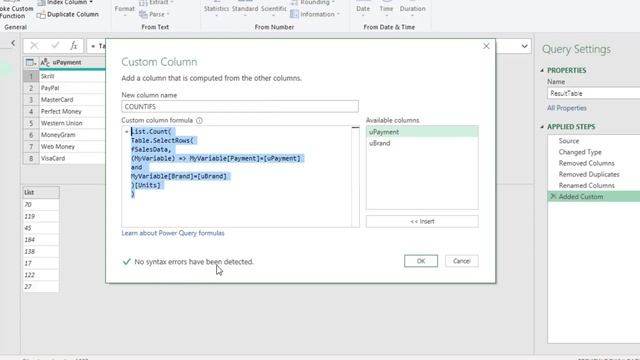Select row number 1 in grid
The image size is (640, 360).
point(31,76)
